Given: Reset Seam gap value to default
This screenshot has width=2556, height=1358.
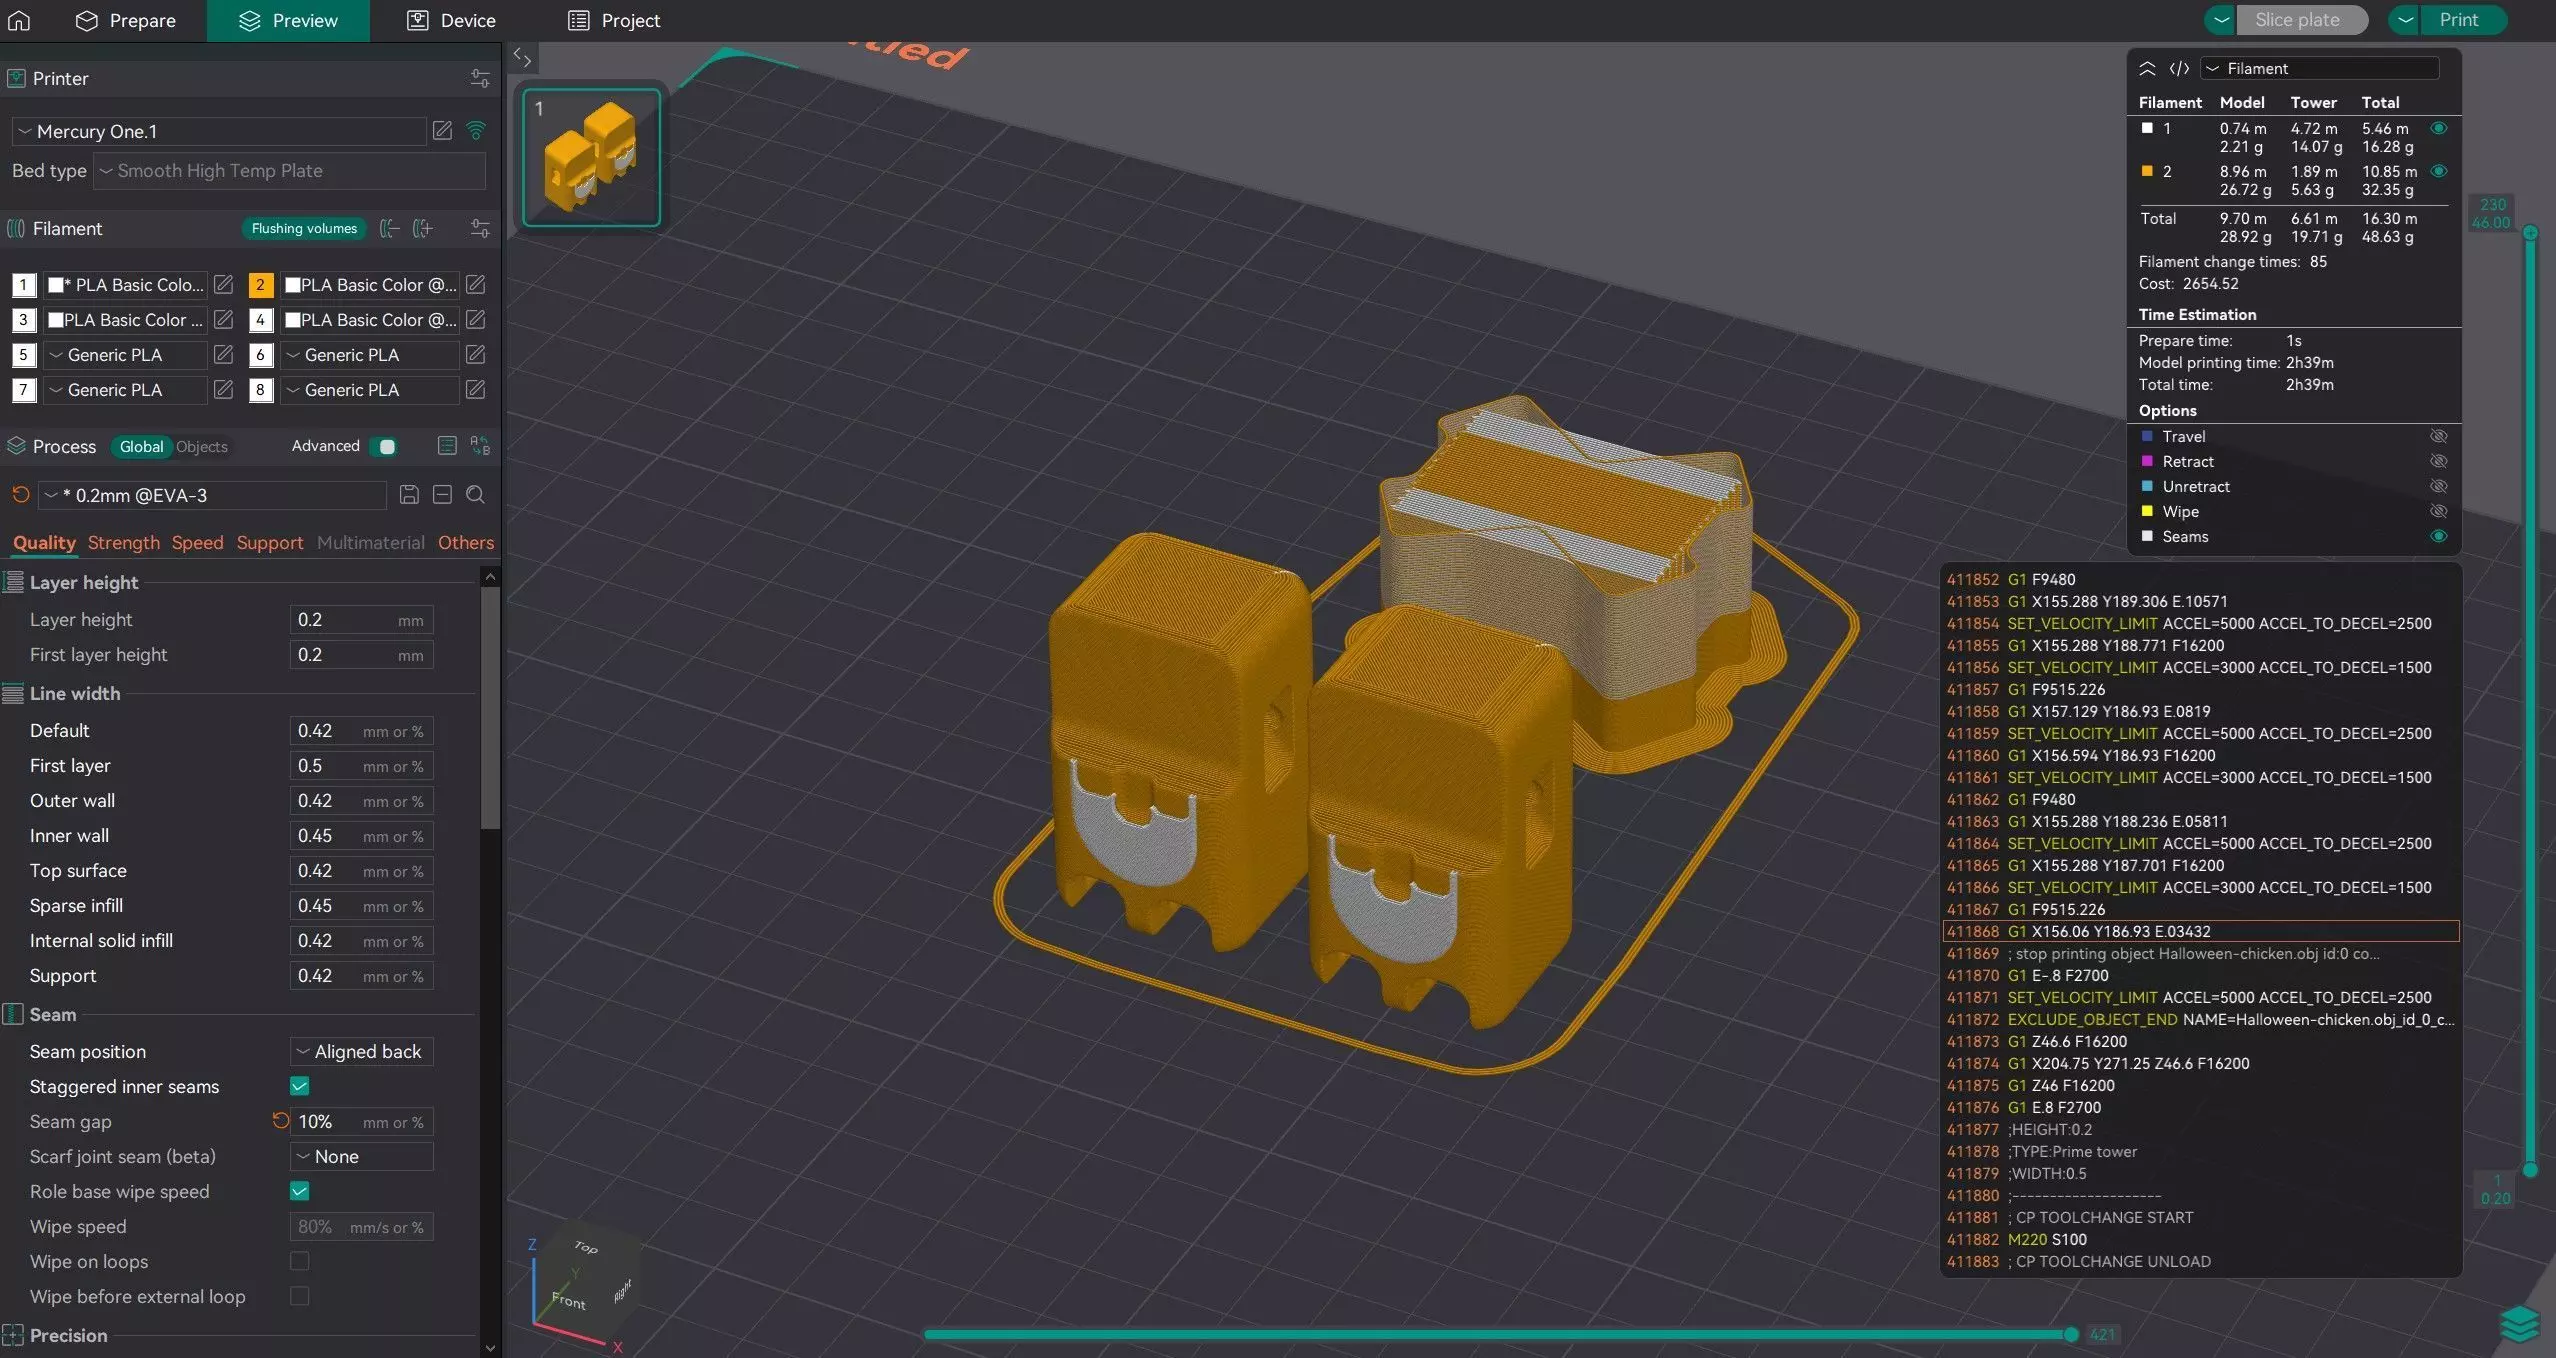Looking at the screenshot, I should tap(280, 1121).
